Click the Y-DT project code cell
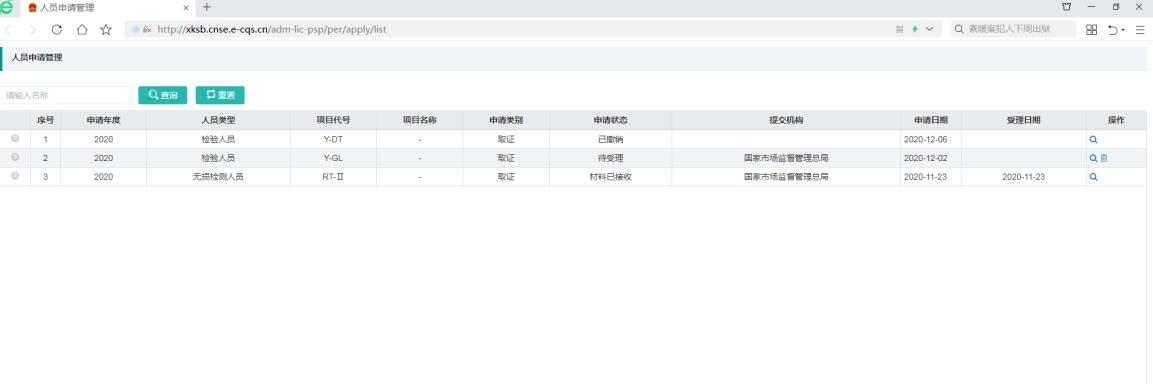1153x384 pixels. [x=333, y=139]
